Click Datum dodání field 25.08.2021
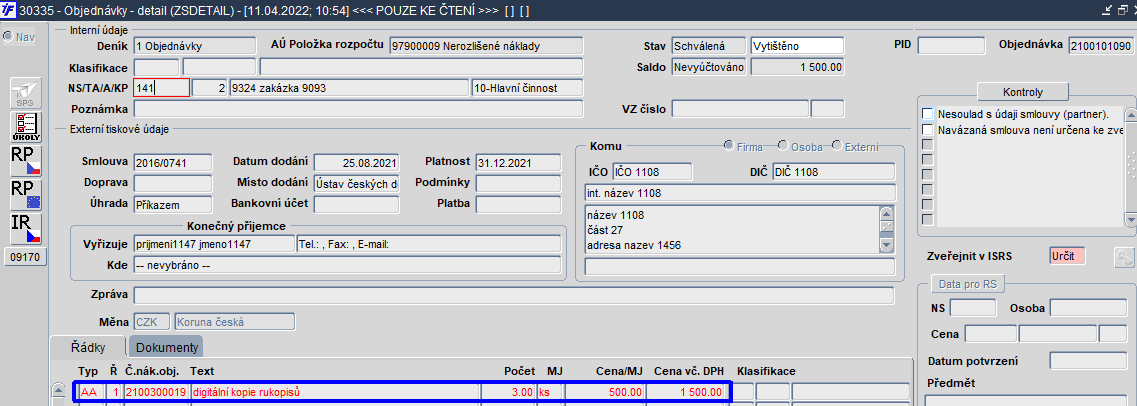 point(356,162)
